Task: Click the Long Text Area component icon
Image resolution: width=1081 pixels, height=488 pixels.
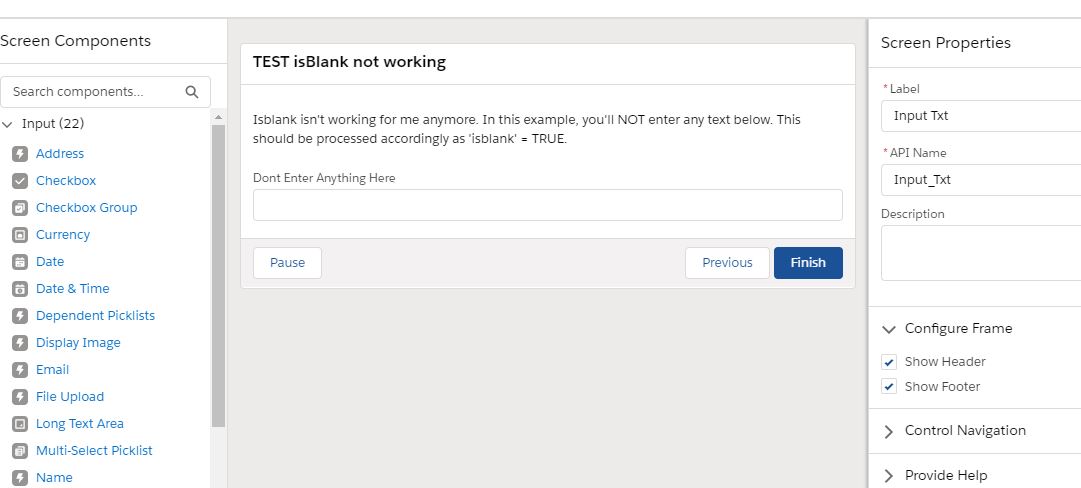Action: tap(19, 424)
